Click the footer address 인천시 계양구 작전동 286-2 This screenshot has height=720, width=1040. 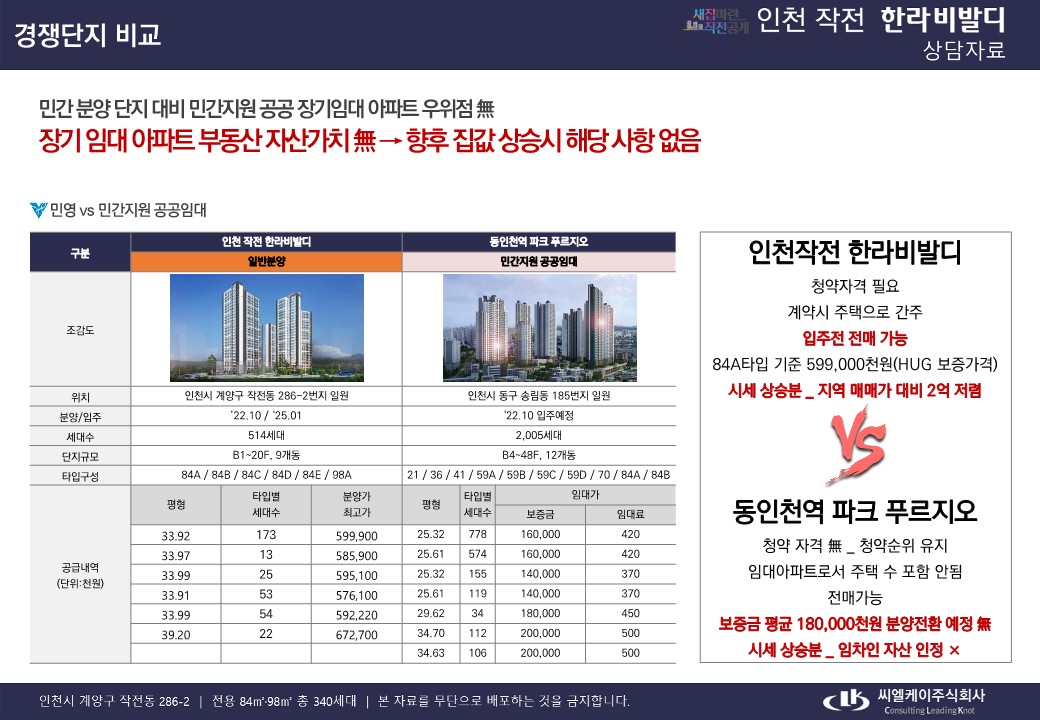[114, 701]
